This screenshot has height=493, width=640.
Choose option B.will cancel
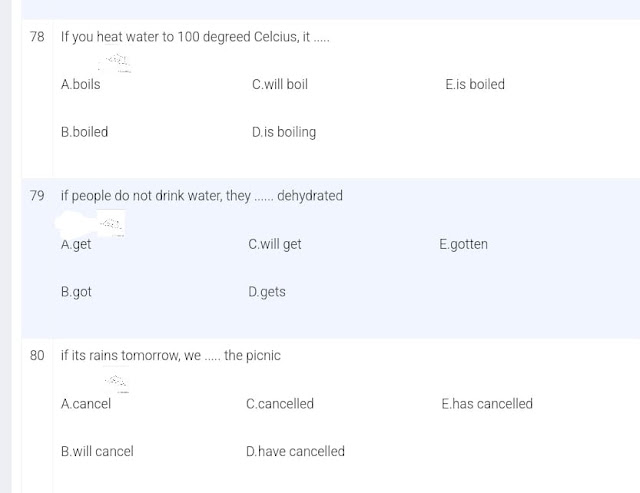point(97,452)
